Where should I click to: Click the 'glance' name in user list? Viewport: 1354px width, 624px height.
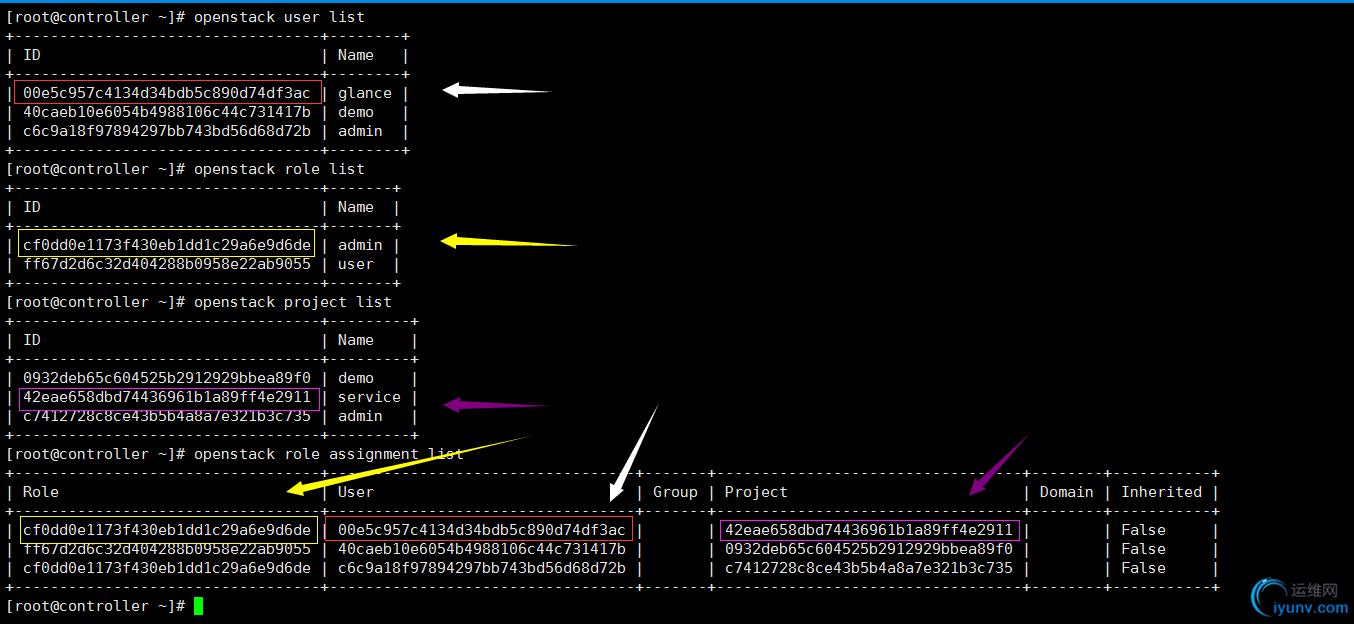[365, 93]
